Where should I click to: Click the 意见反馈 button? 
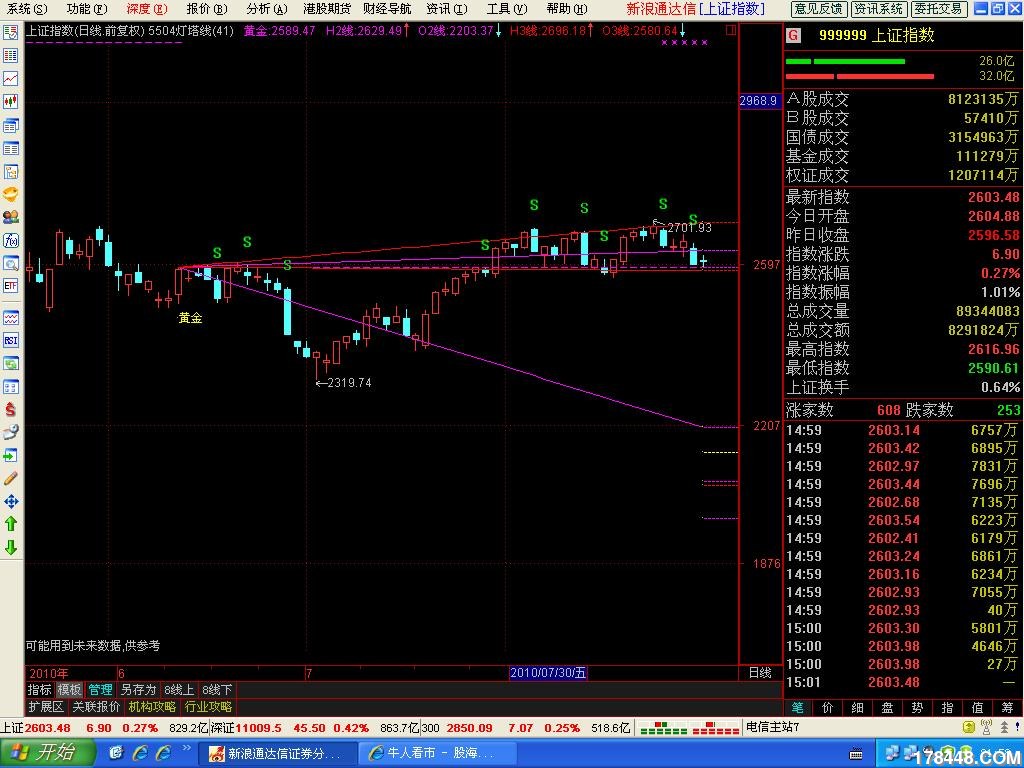(x=818, y=9)
